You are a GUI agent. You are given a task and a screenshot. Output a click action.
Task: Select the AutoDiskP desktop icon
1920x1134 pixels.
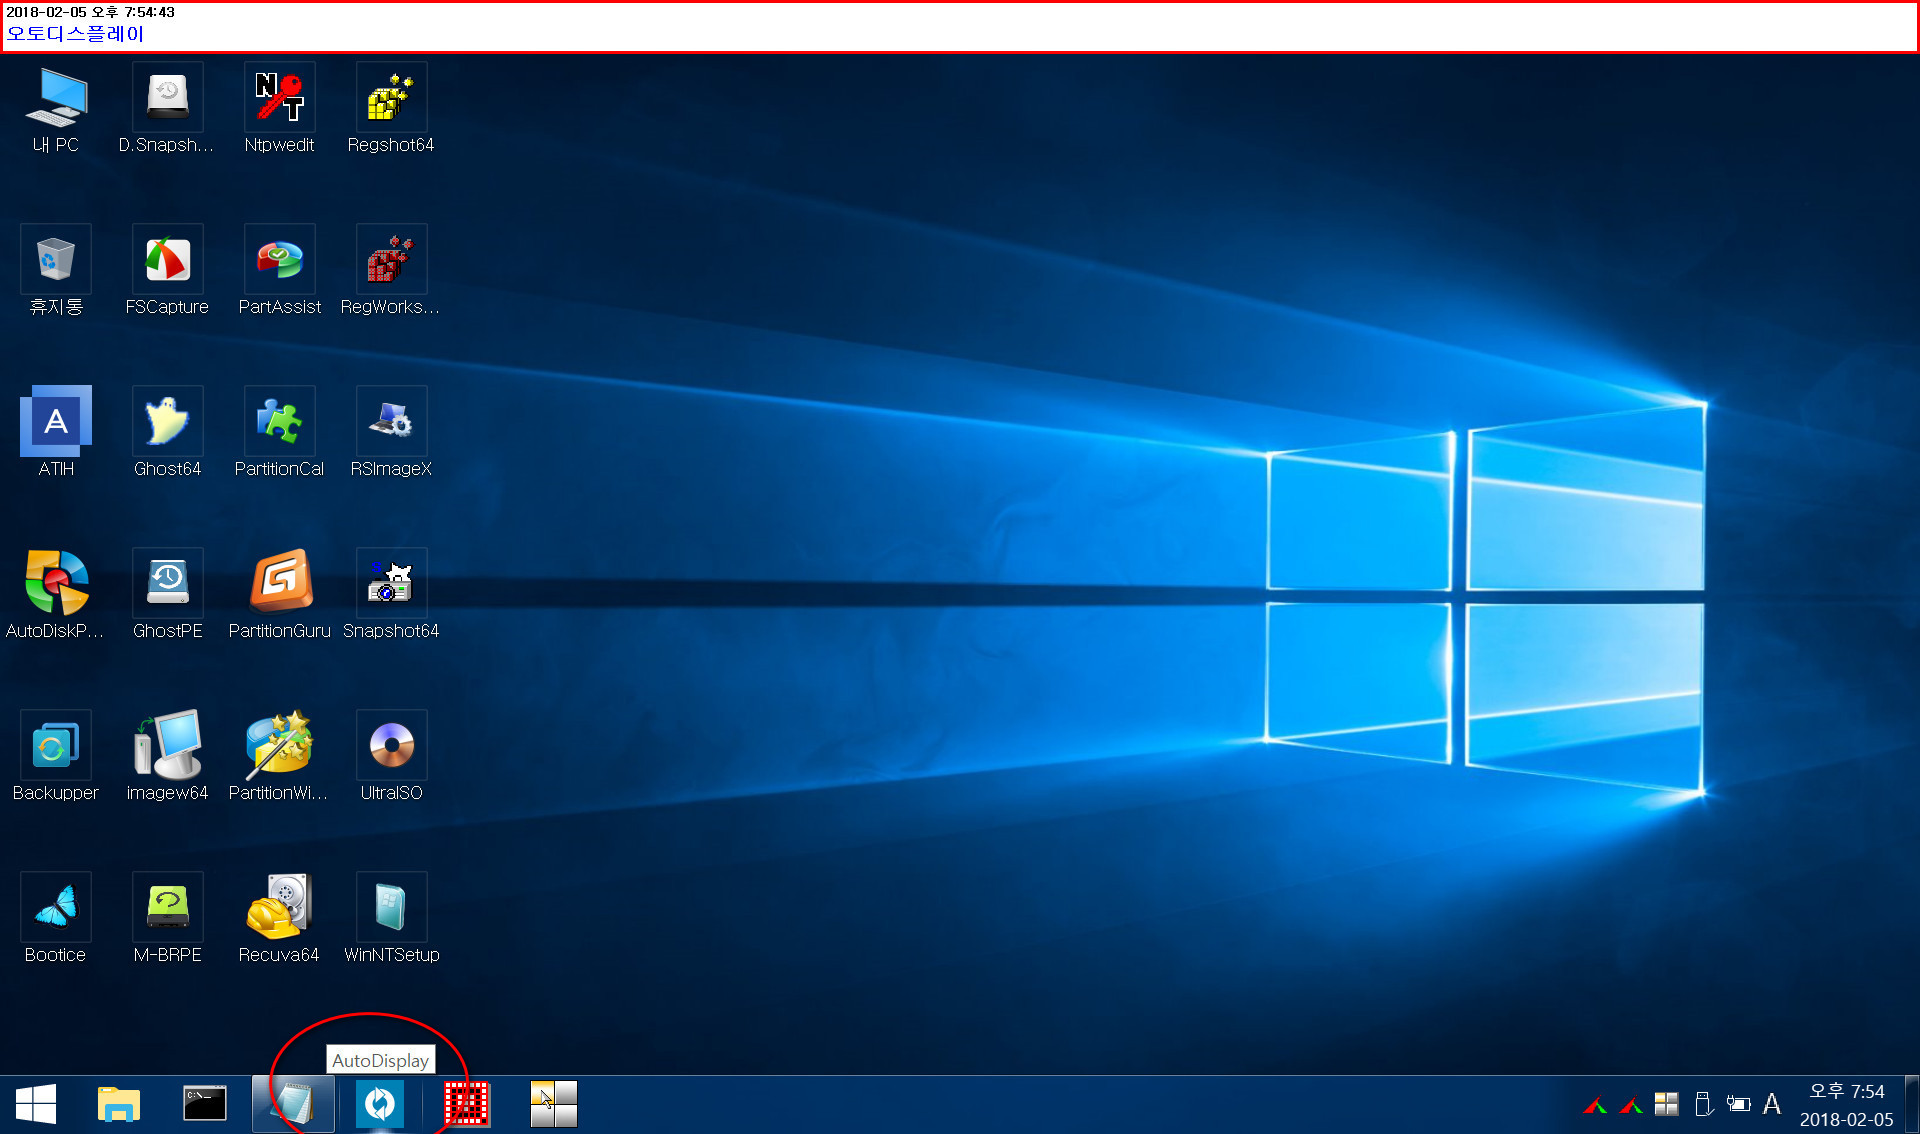[x=55, y=595]
